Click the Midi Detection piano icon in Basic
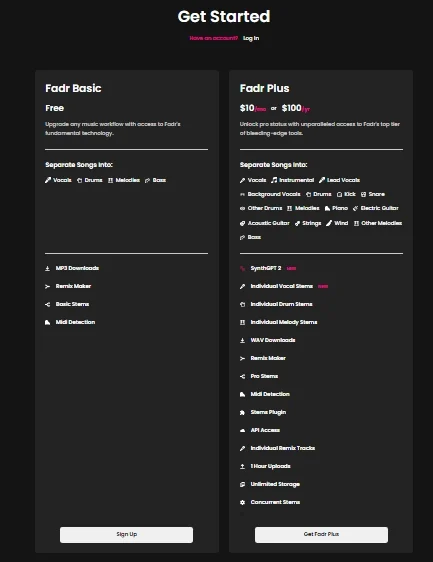Viewport: 433px width, 562px height. click(47, 322)
